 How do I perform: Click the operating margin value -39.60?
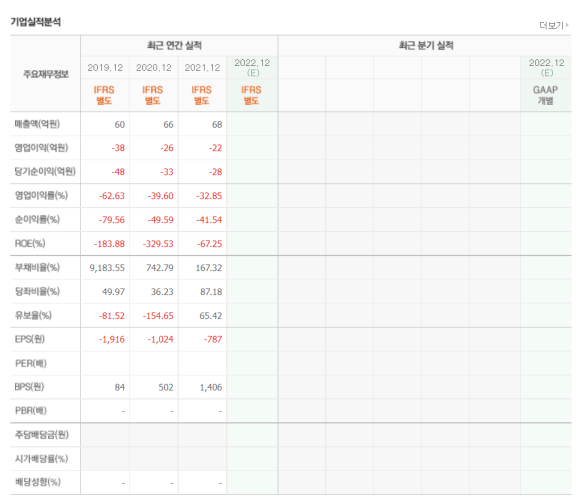point(160,196)
